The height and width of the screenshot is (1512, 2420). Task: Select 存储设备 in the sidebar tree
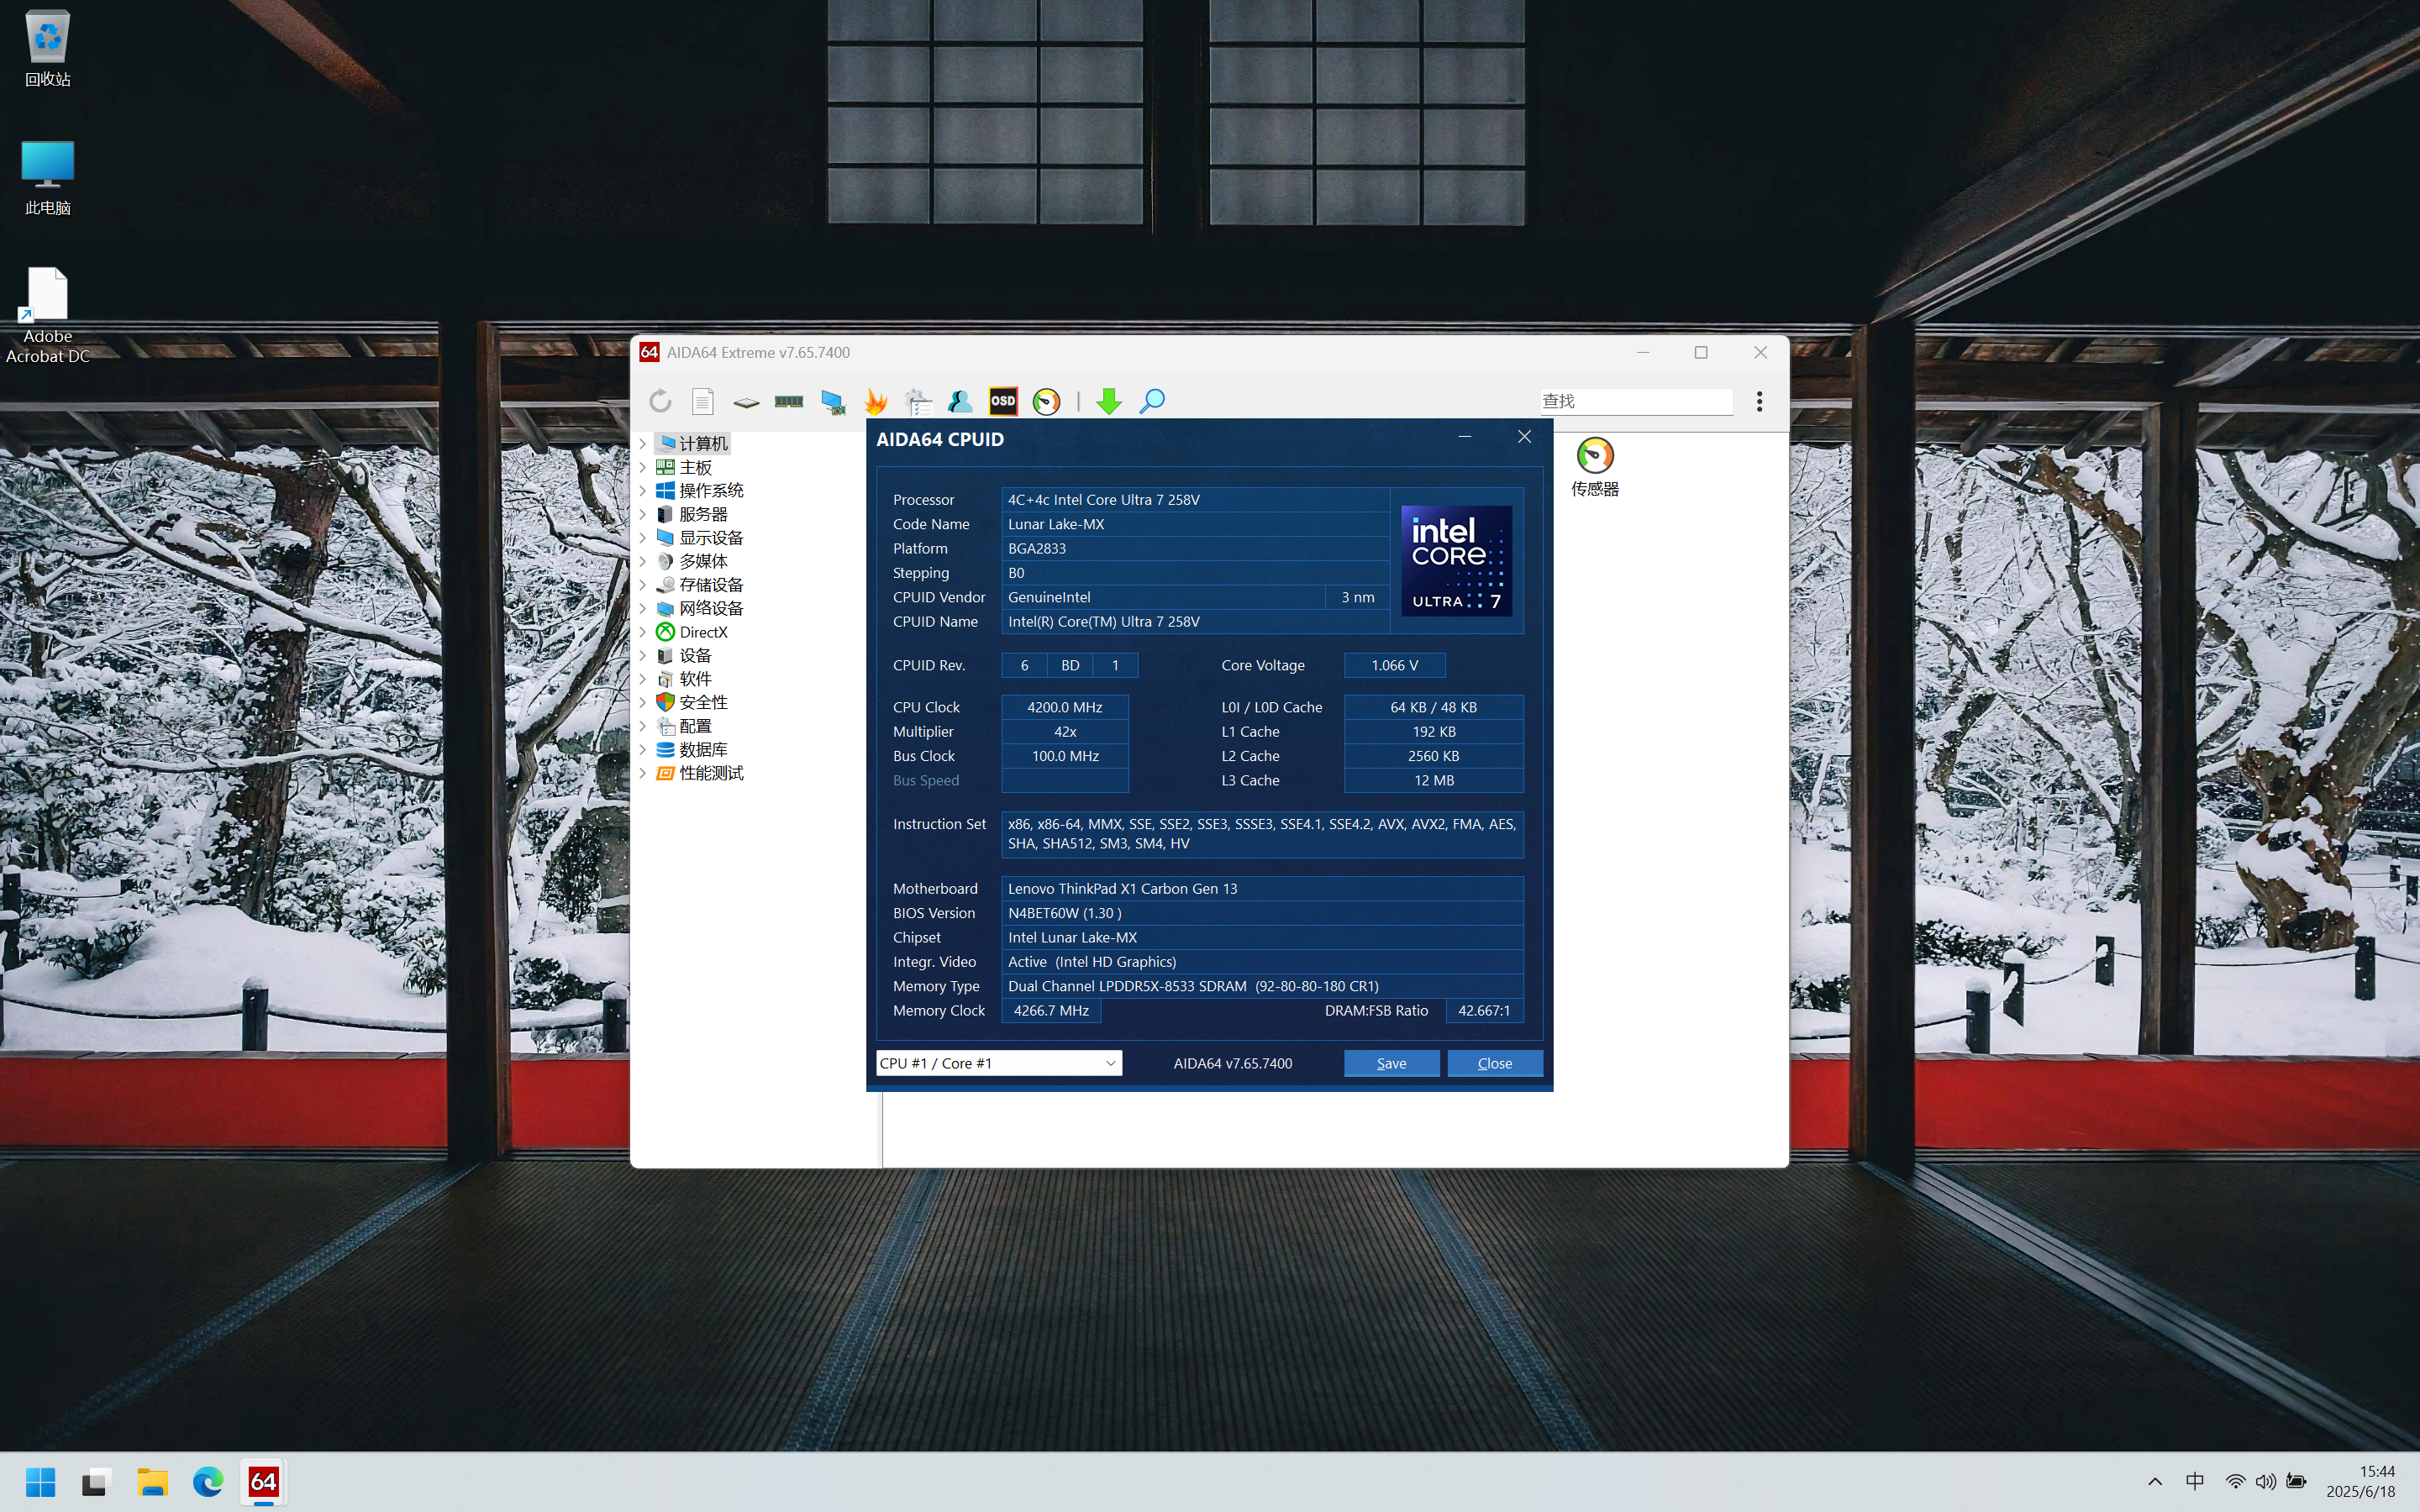(x=710, y=585)
